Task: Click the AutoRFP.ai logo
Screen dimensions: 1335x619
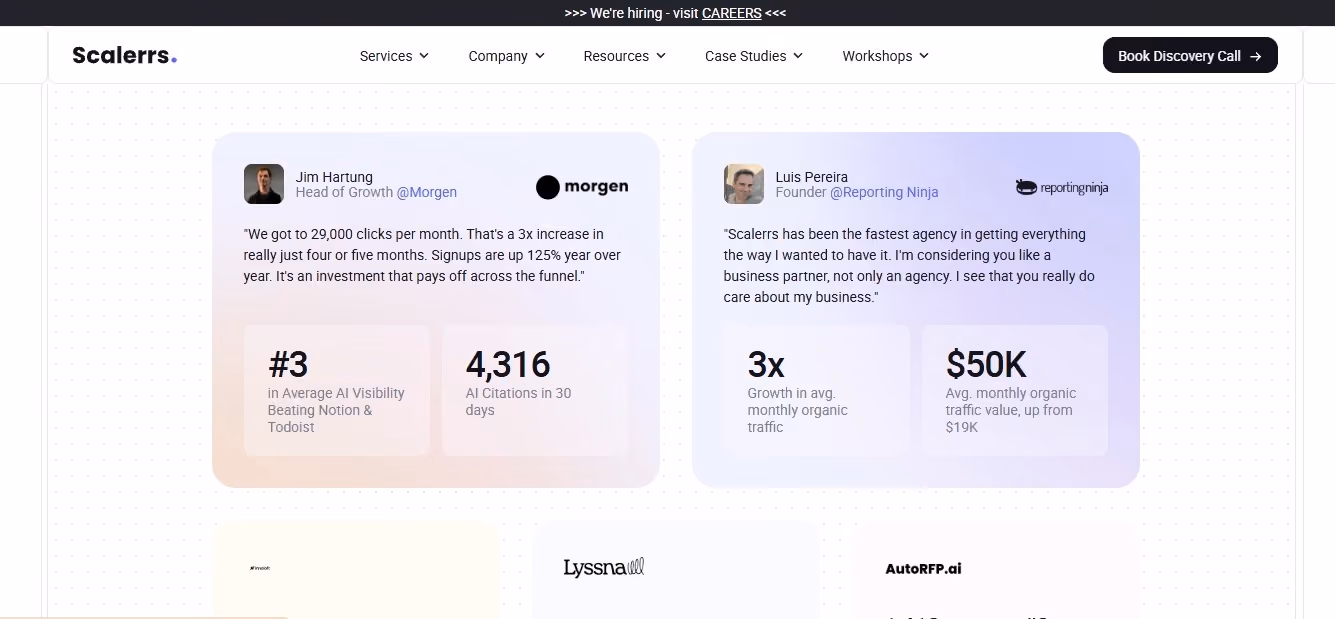Action: [923, 568]
